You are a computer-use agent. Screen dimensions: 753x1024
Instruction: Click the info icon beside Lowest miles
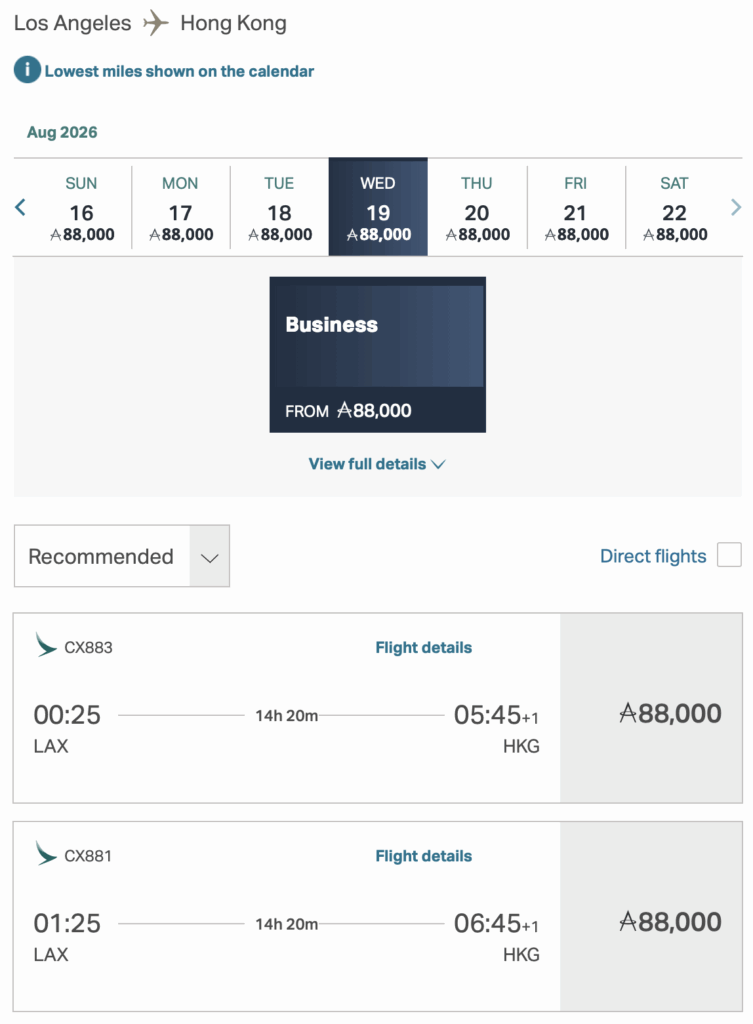pos(27,71)
